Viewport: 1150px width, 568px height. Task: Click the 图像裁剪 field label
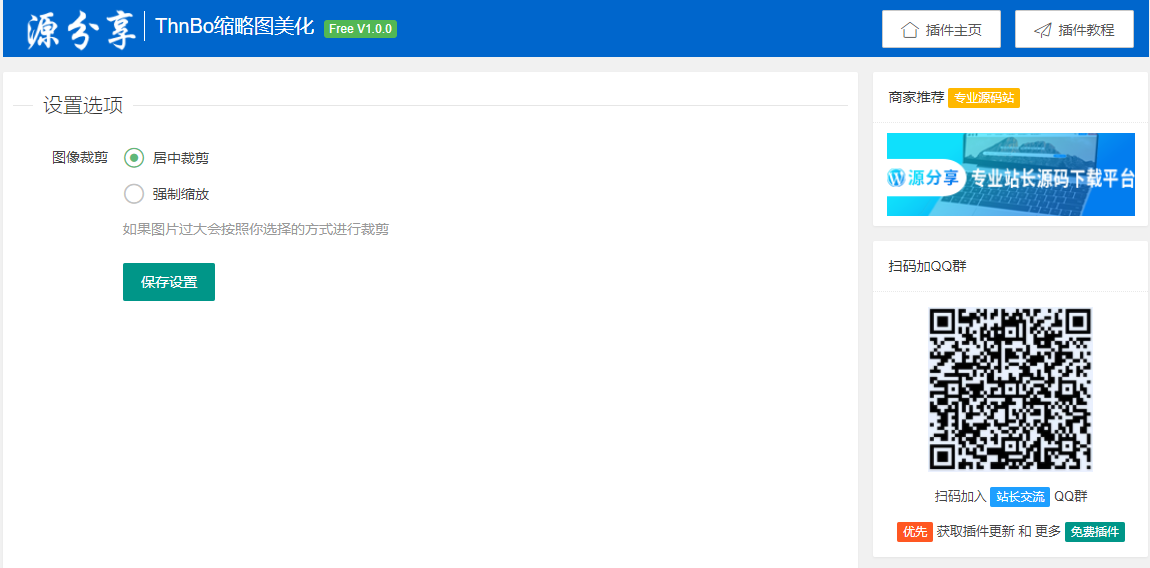80,157
